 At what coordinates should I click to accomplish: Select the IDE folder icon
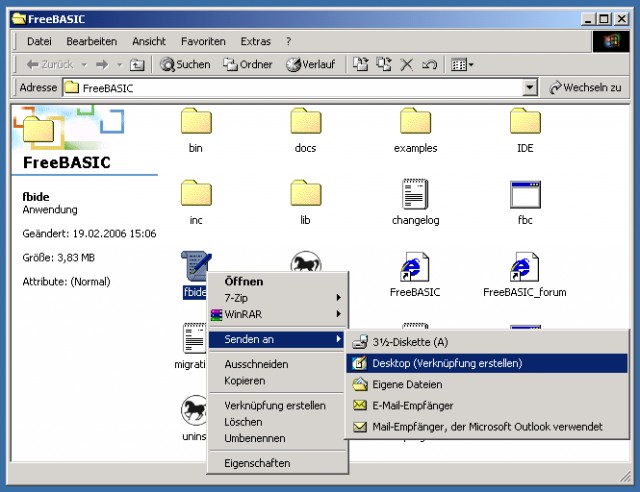pos(525,121)
